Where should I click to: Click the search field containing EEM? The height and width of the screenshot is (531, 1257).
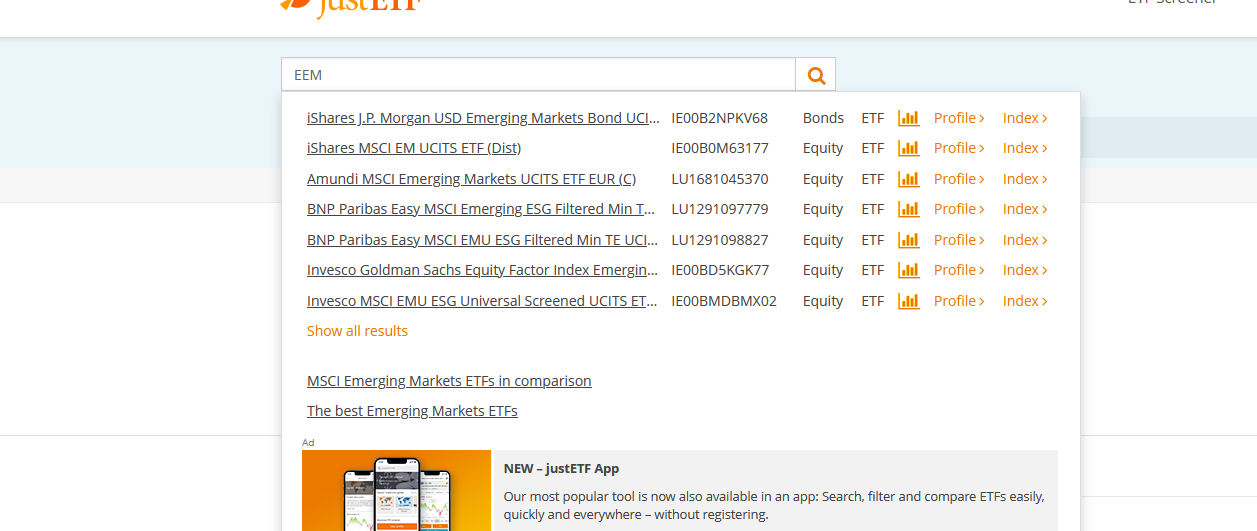coord(538,75)
